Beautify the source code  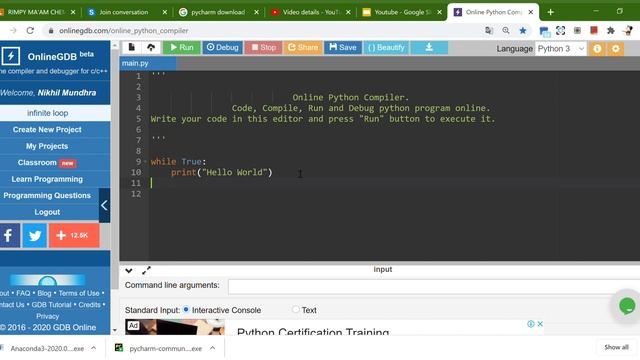click(386, 47)
